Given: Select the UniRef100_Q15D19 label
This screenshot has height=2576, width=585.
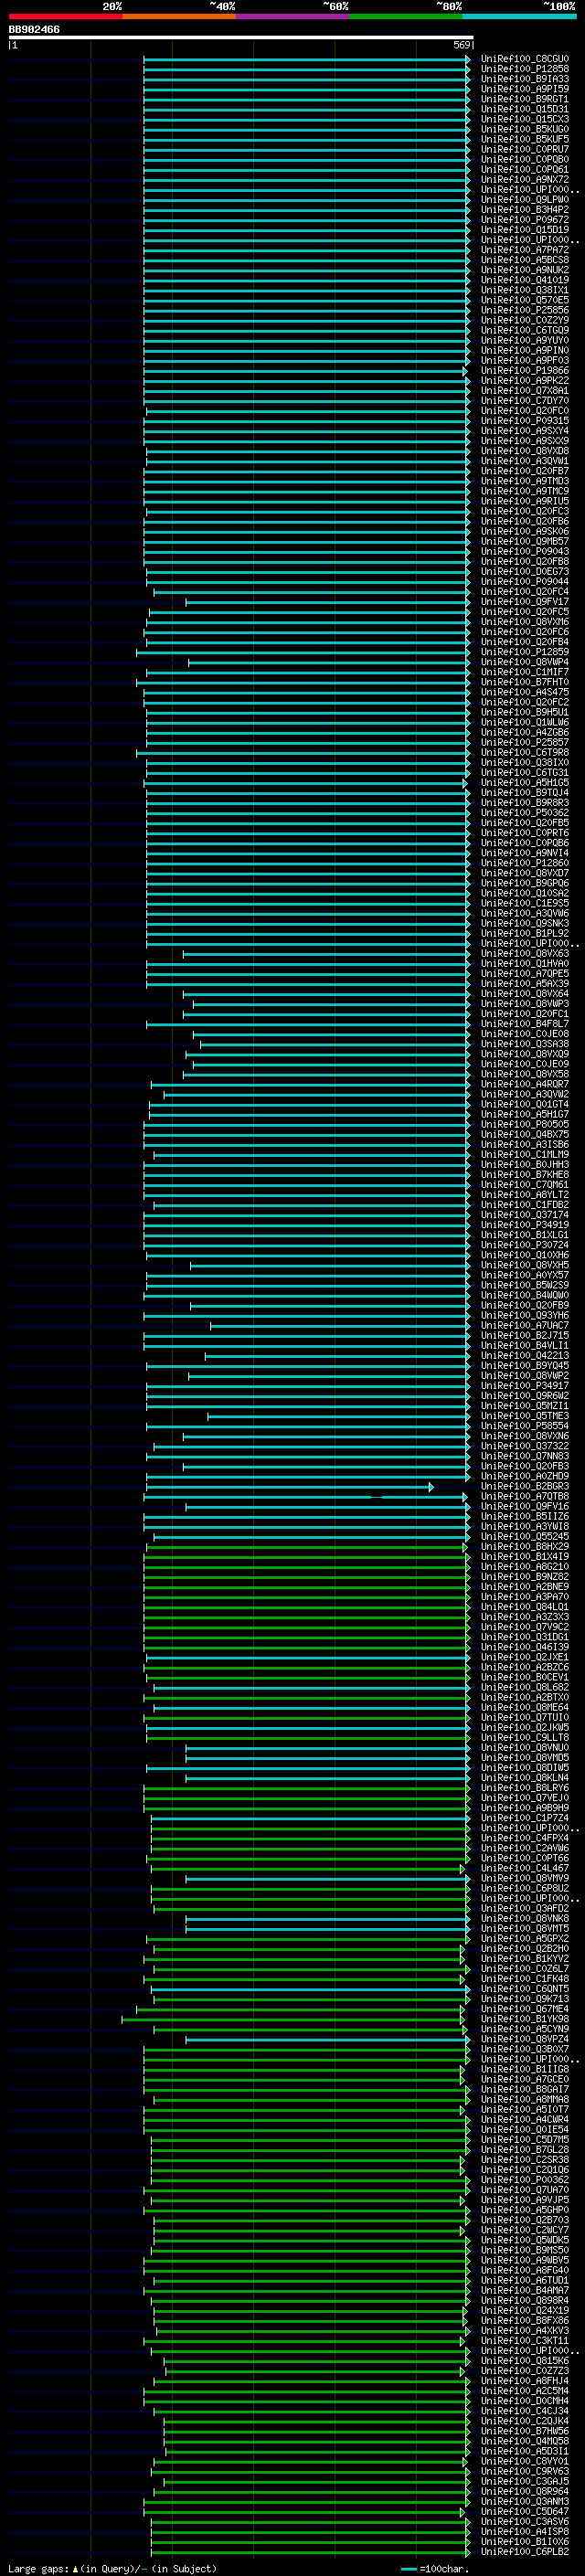Looking at the screenshot, I should click(x=524, y=230).
